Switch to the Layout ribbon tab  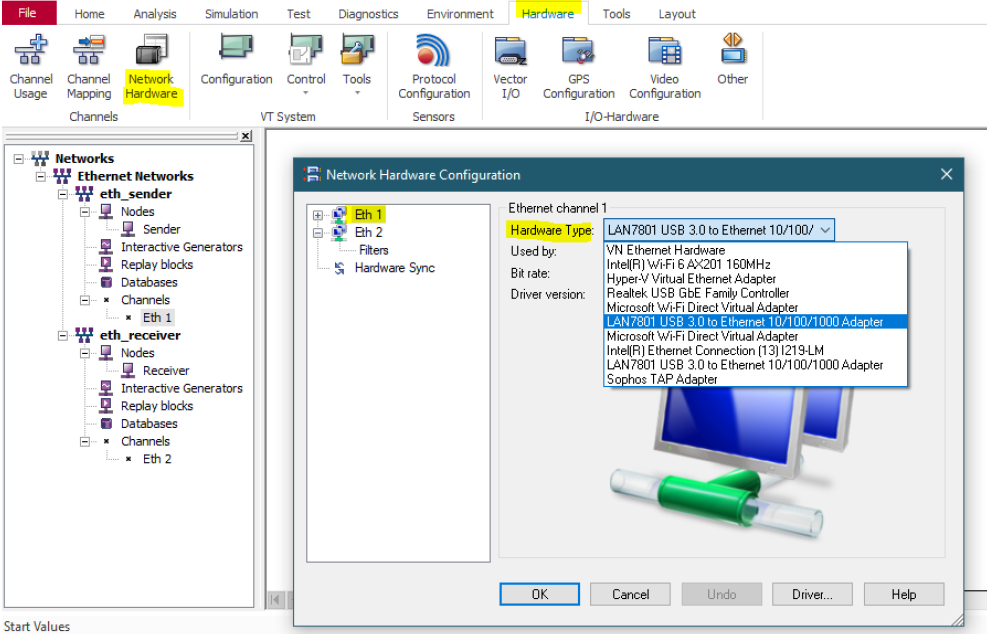click(677, 14)
